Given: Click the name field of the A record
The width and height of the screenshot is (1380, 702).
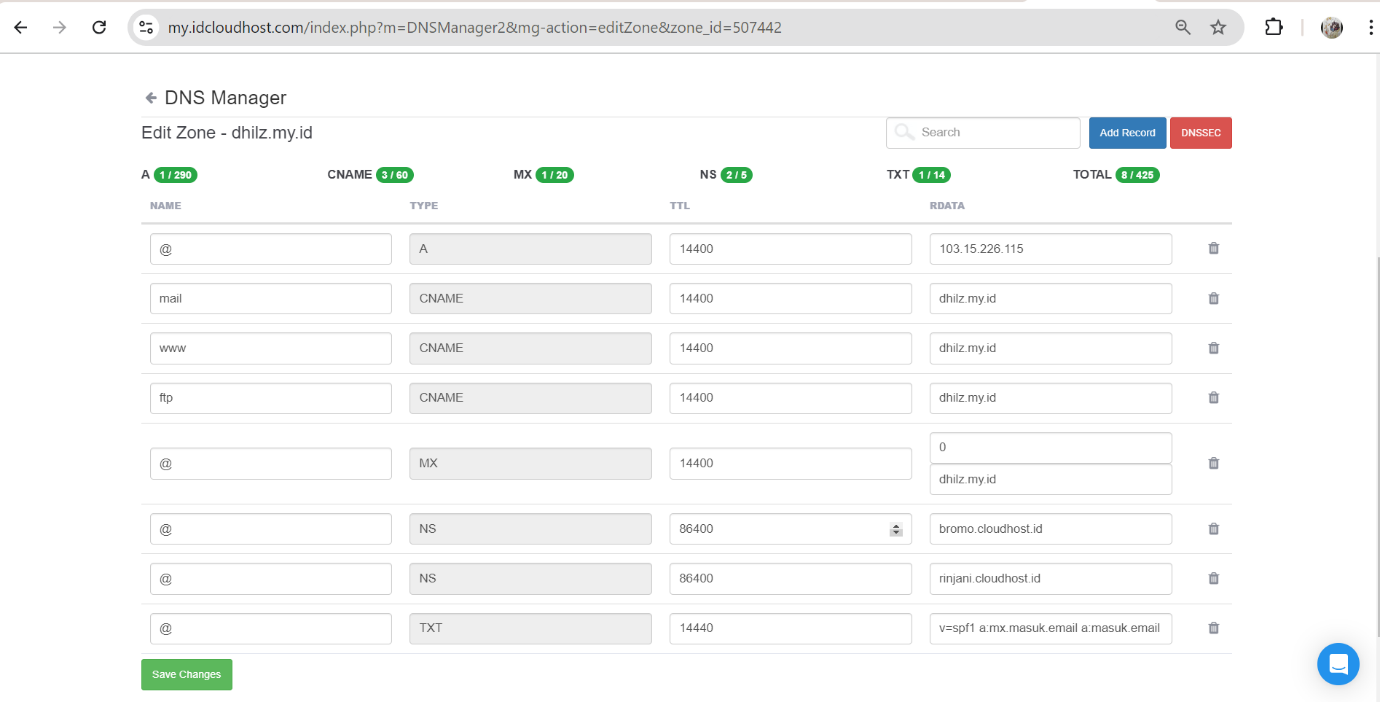Looking at the screenshot, I should click(271, 249).
